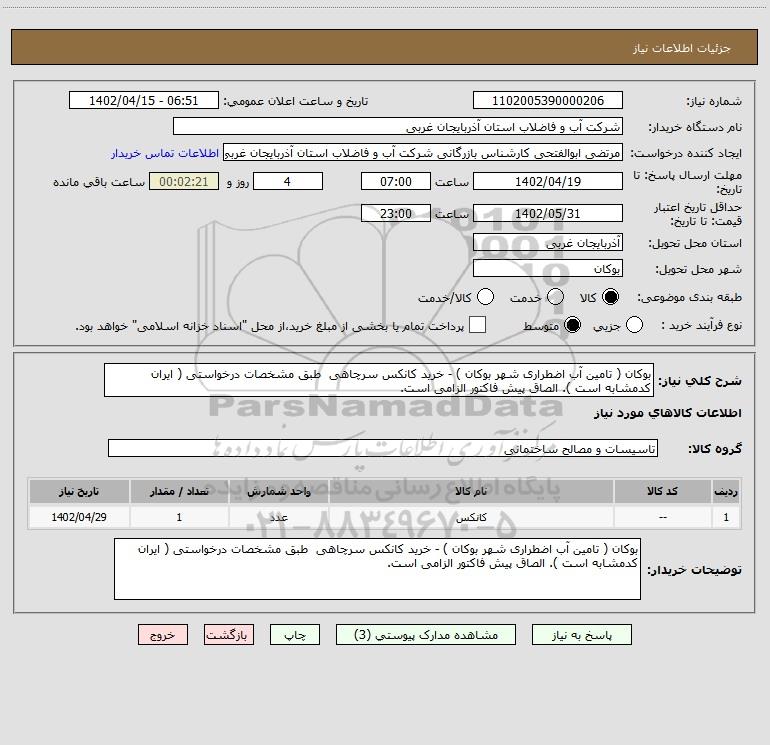Click the remaining days field showing 4
Screen dimensions: 770x745
click(288, 181)
